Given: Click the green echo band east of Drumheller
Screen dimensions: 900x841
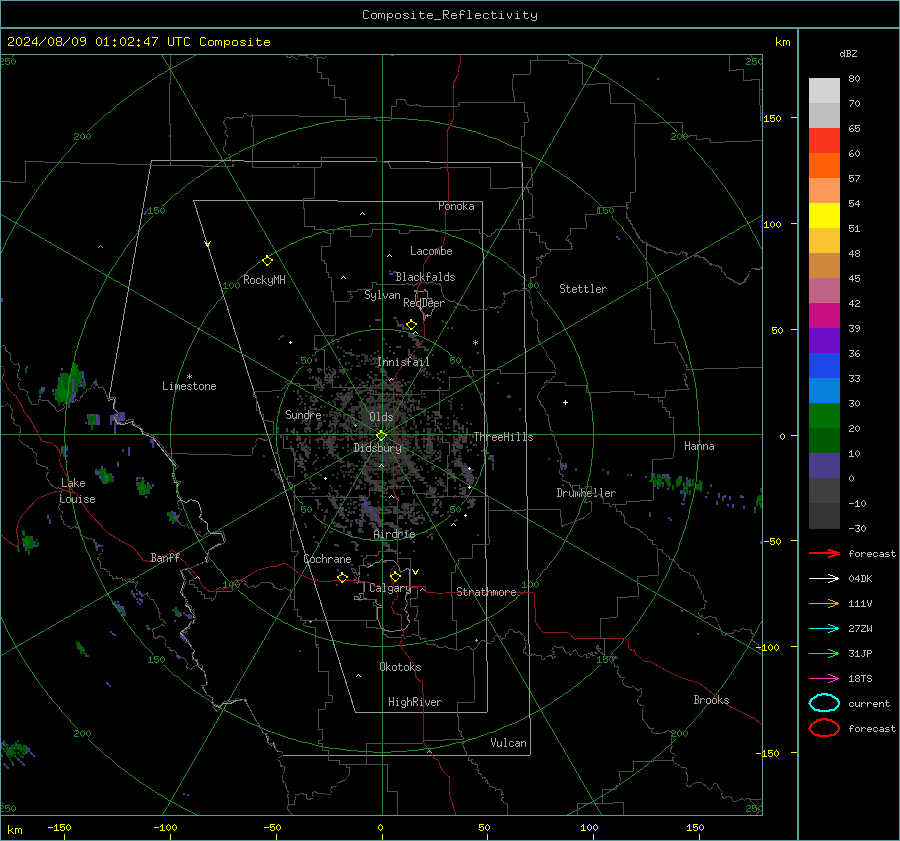Looking at the screenshot, I should click(x=676, y=482).
